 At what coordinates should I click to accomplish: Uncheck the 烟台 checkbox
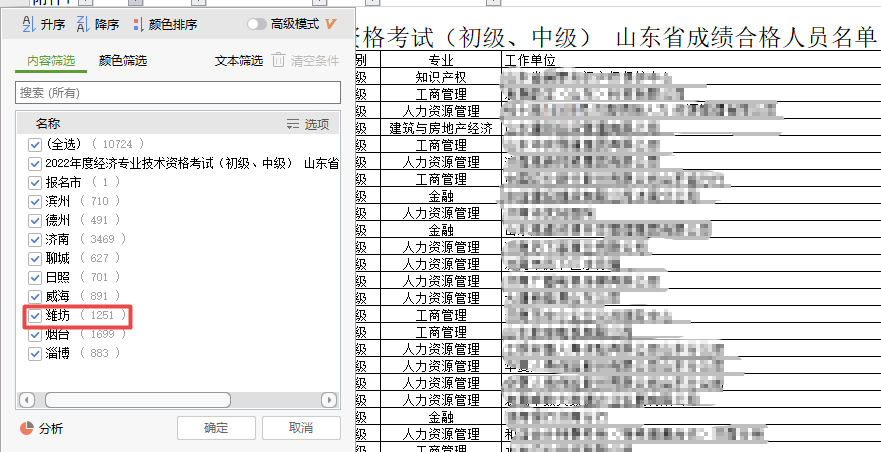tap(35, 335)
